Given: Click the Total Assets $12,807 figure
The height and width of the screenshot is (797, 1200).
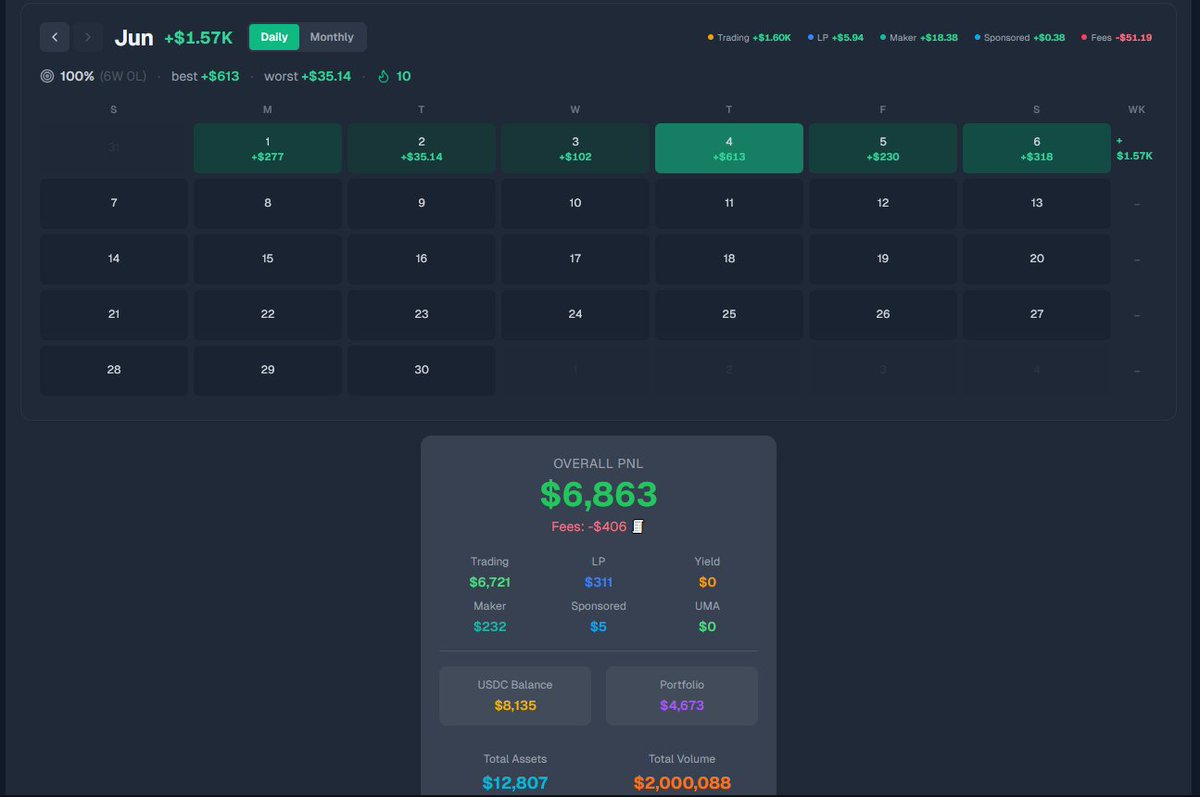Looking at the screenshot, I should click(x=515, y=783).
